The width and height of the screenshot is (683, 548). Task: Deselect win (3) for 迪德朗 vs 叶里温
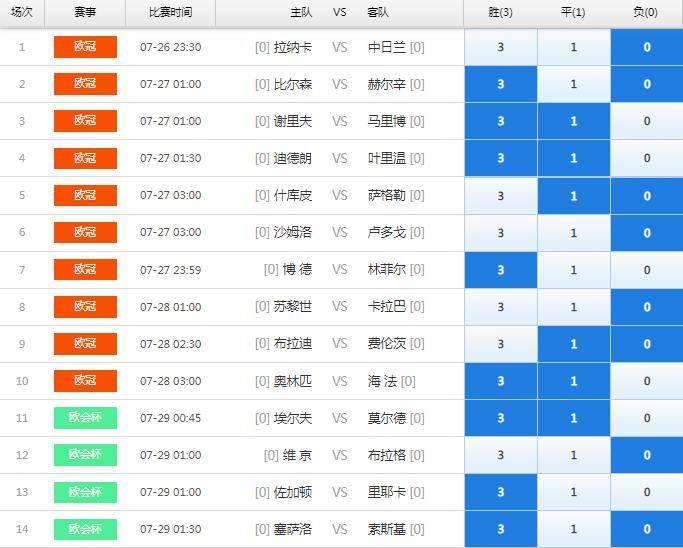pos(500,158)
